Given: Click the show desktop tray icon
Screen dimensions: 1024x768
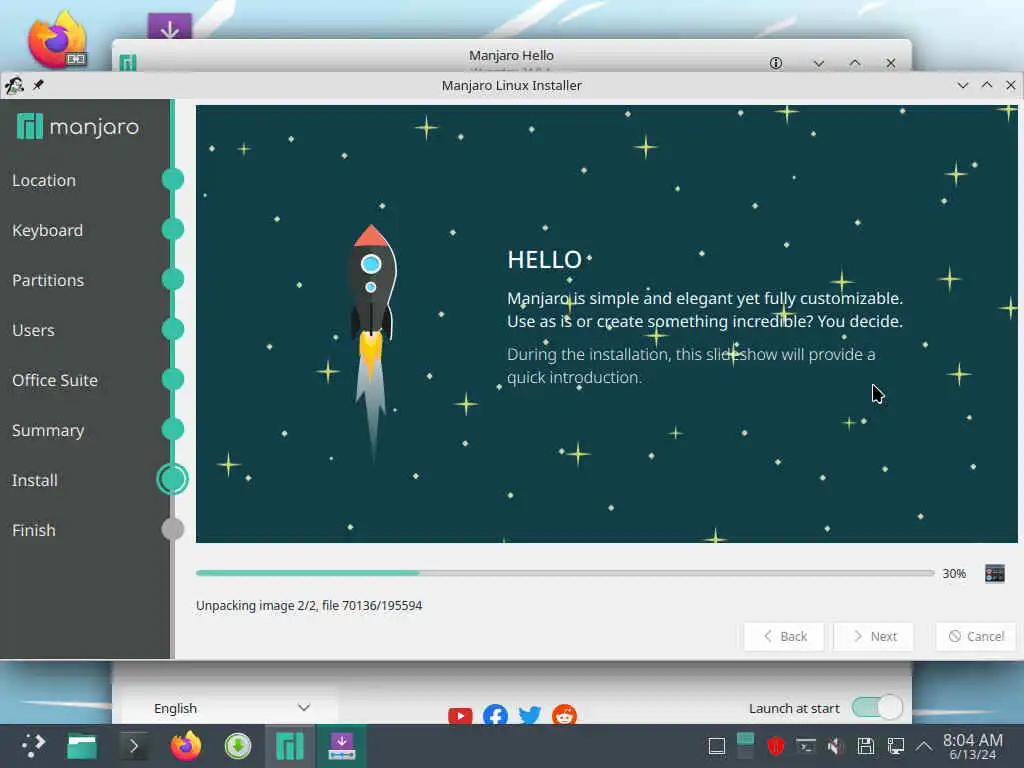Looking at the screenshot, I should 716,746.
